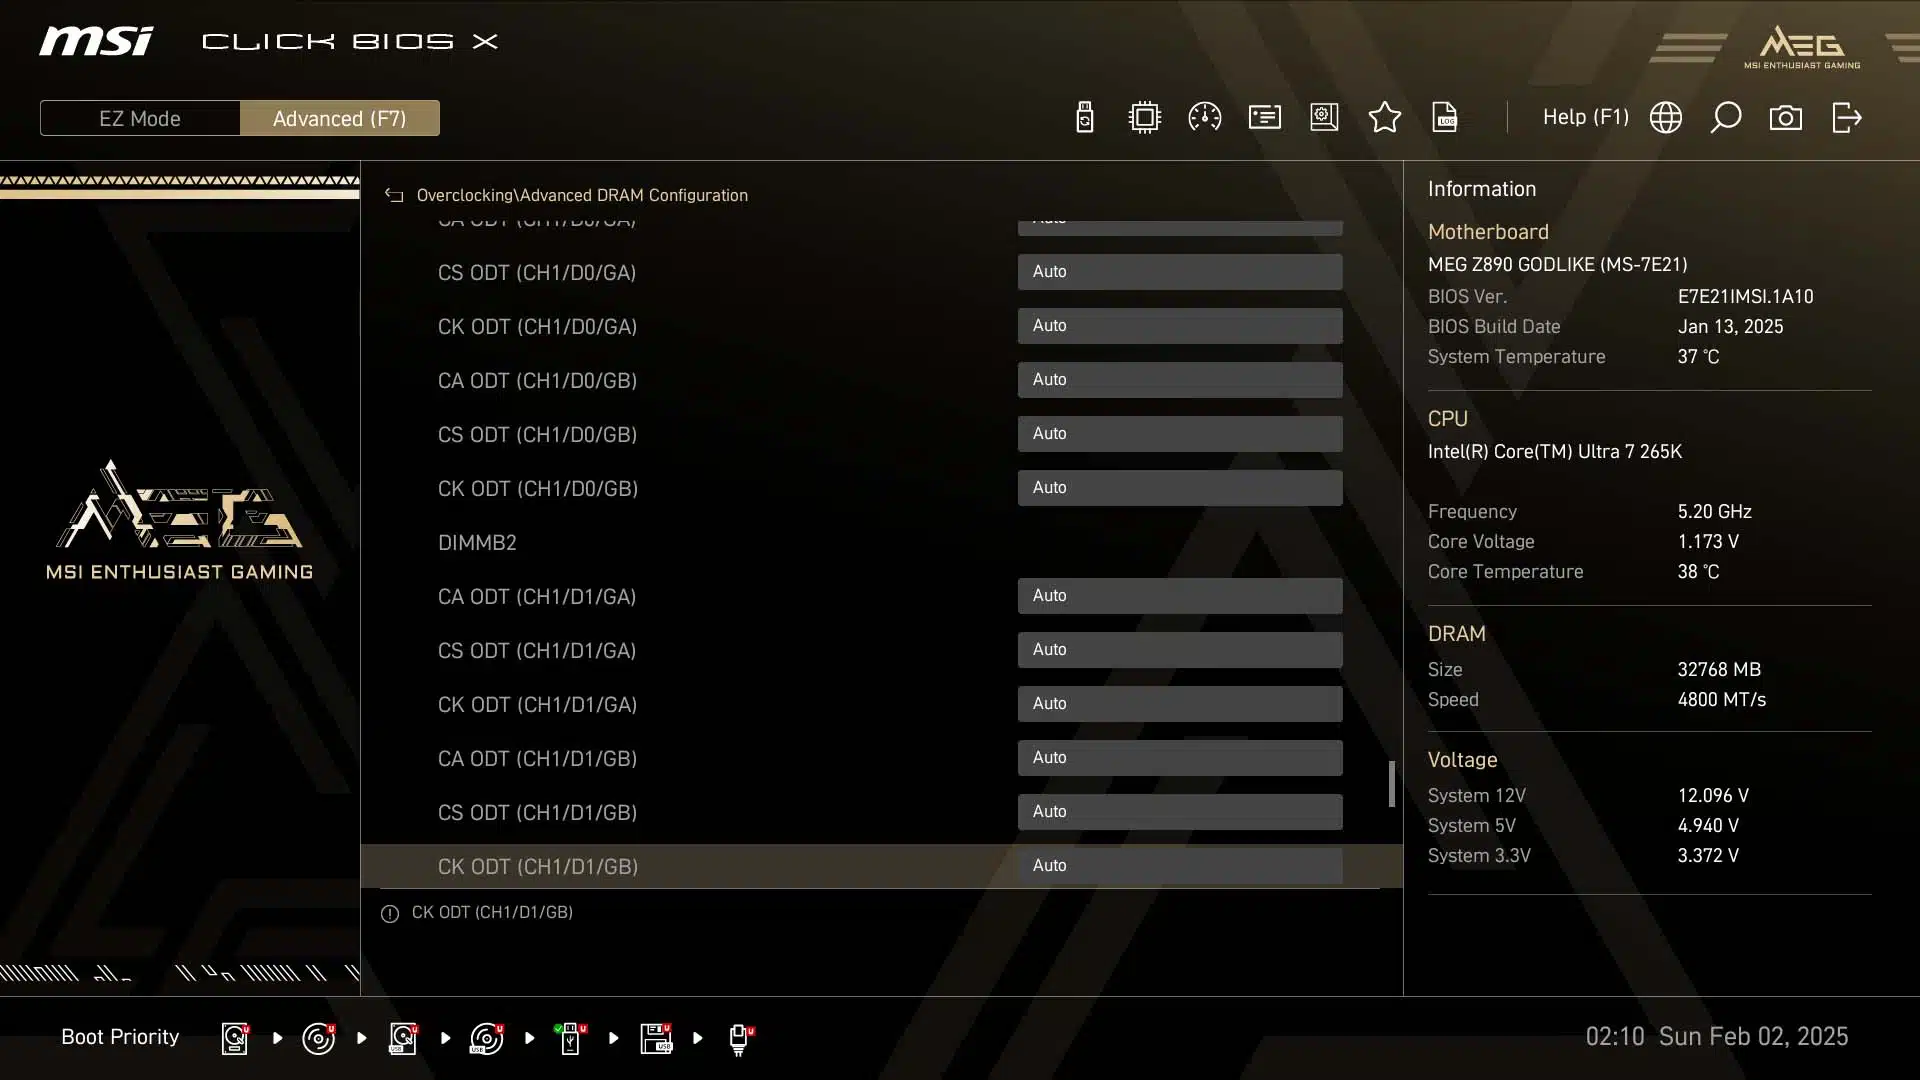Click the Boot Priority label
1920x1080 pixels.
(x=120, y=1037)
